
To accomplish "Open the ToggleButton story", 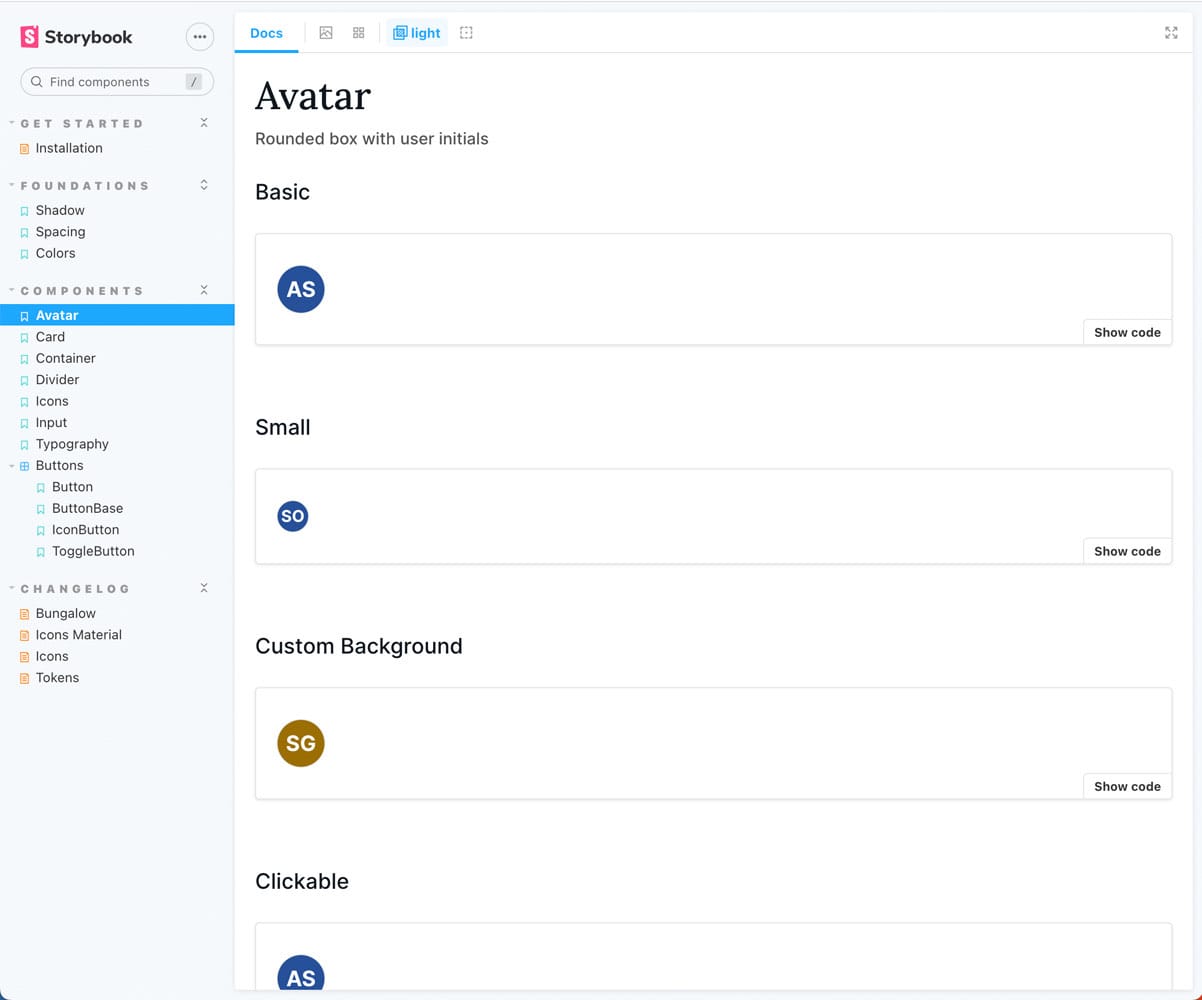I will (x=93, y=551).
